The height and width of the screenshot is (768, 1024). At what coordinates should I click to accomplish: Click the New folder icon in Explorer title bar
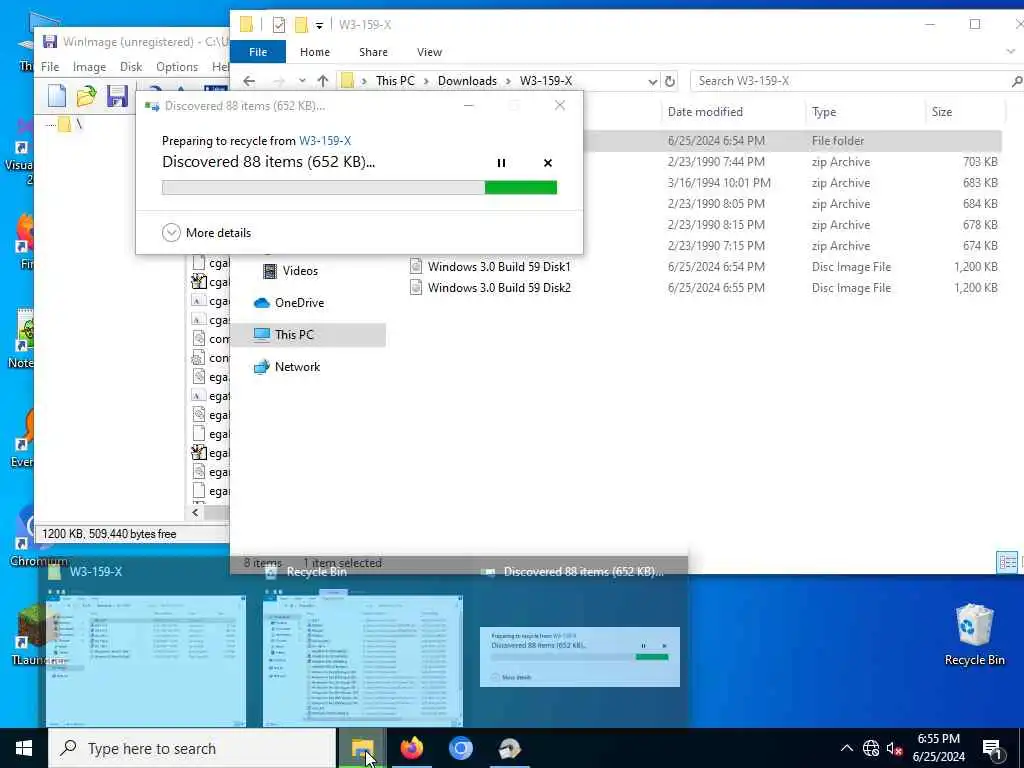tap(301, 25)
